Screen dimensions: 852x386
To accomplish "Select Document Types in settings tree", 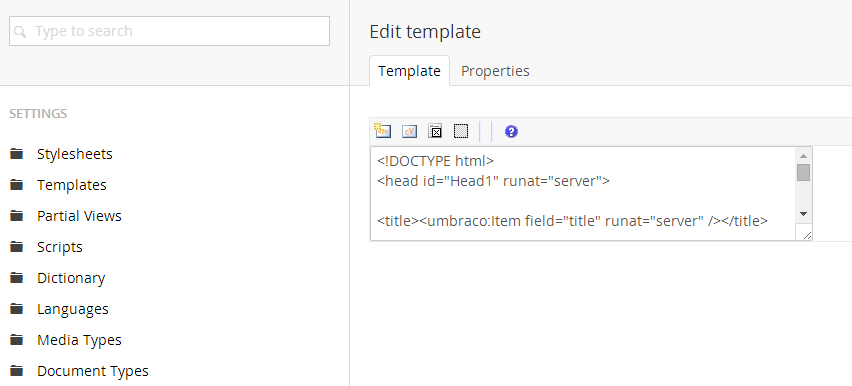I will pyautogui.click(x=93, y=371).
